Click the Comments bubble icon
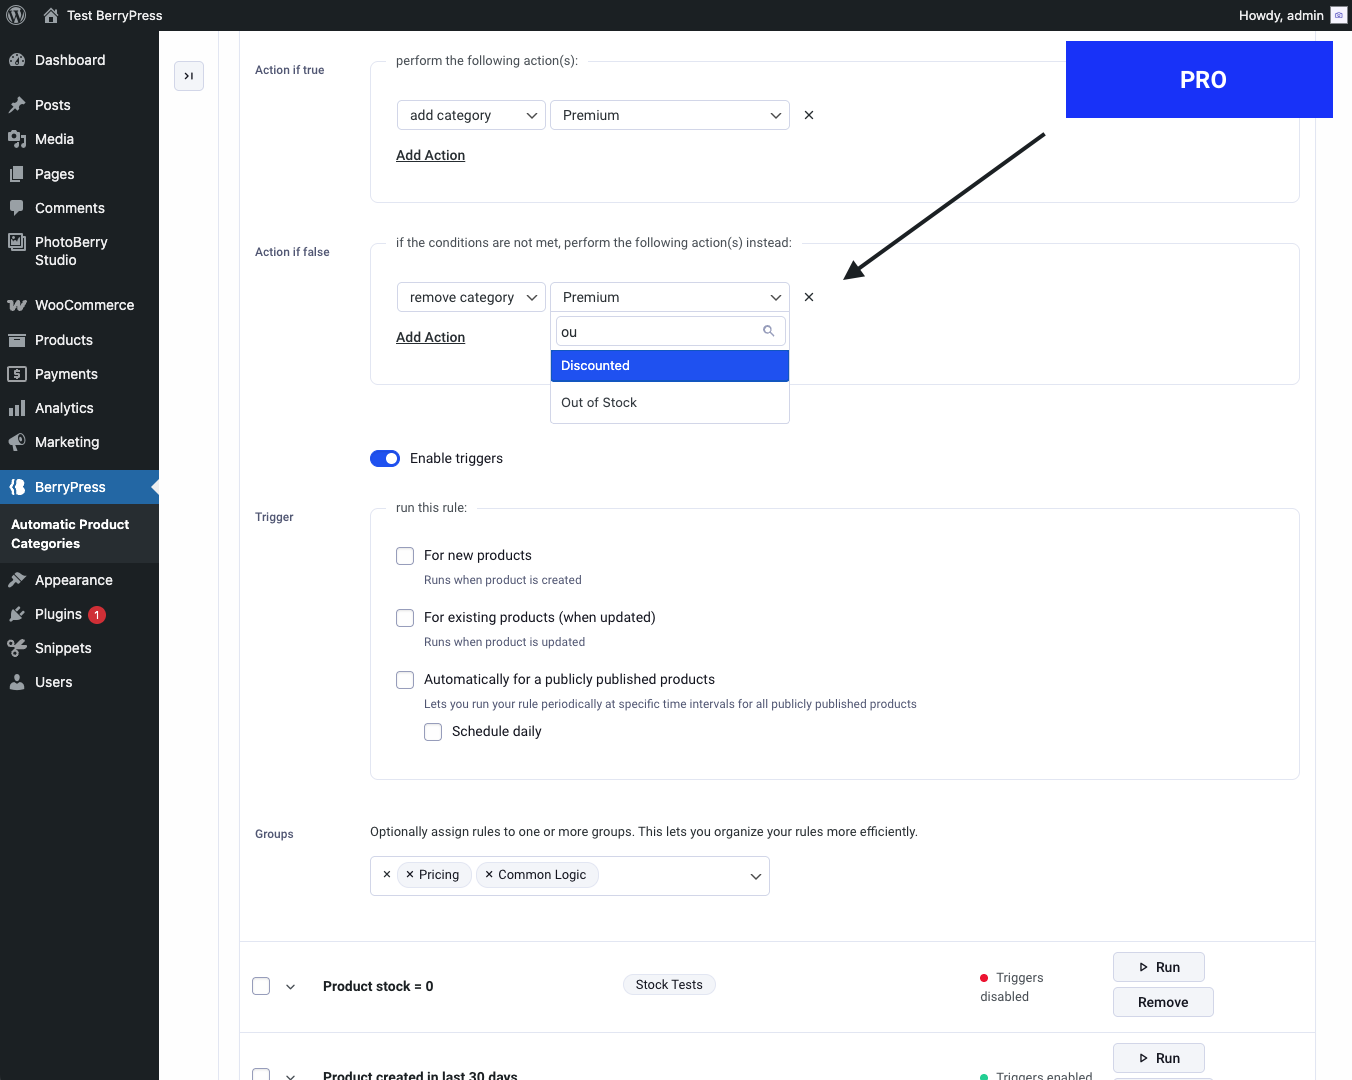1352x1080 pixels. click(17, 208)
